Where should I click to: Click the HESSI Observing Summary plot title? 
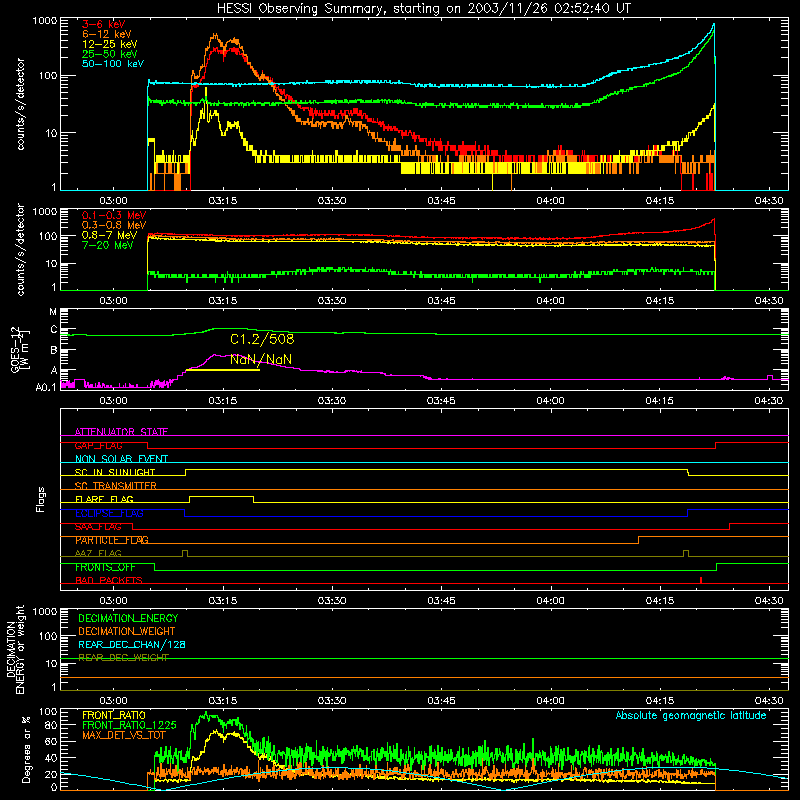point(423,9)
